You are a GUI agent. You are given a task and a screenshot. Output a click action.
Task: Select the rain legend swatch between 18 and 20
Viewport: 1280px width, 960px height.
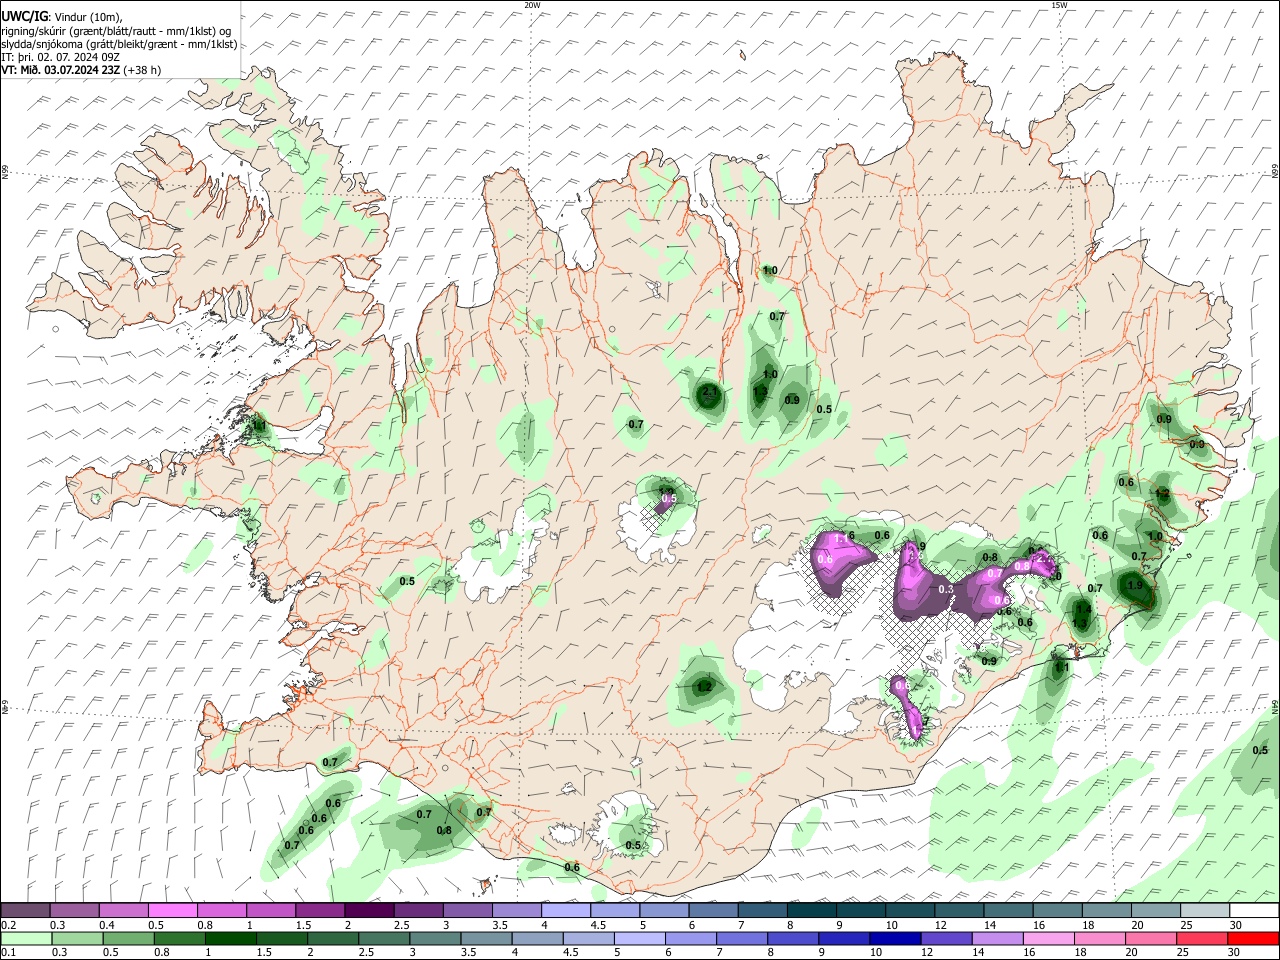[1100, 939]
